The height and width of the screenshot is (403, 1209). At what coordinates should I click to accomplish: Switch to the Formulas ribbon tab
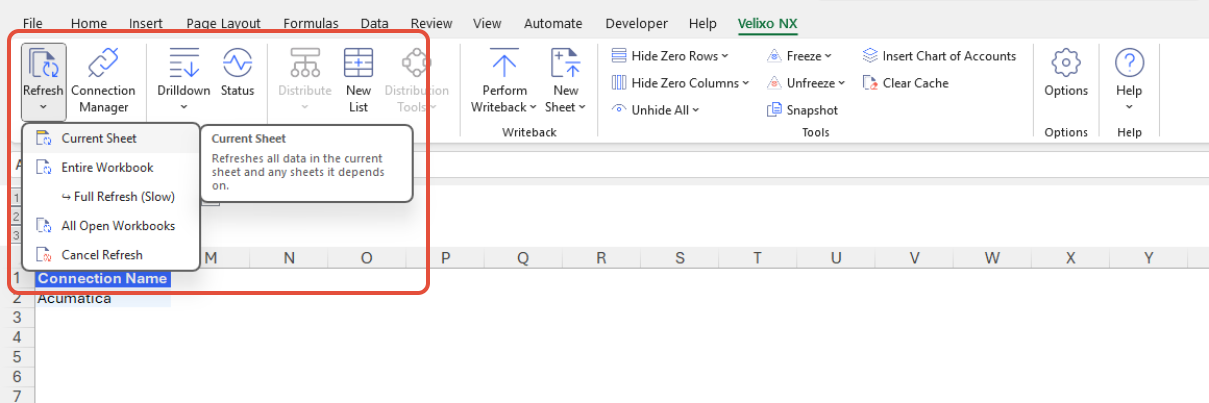tap(311, 23)
